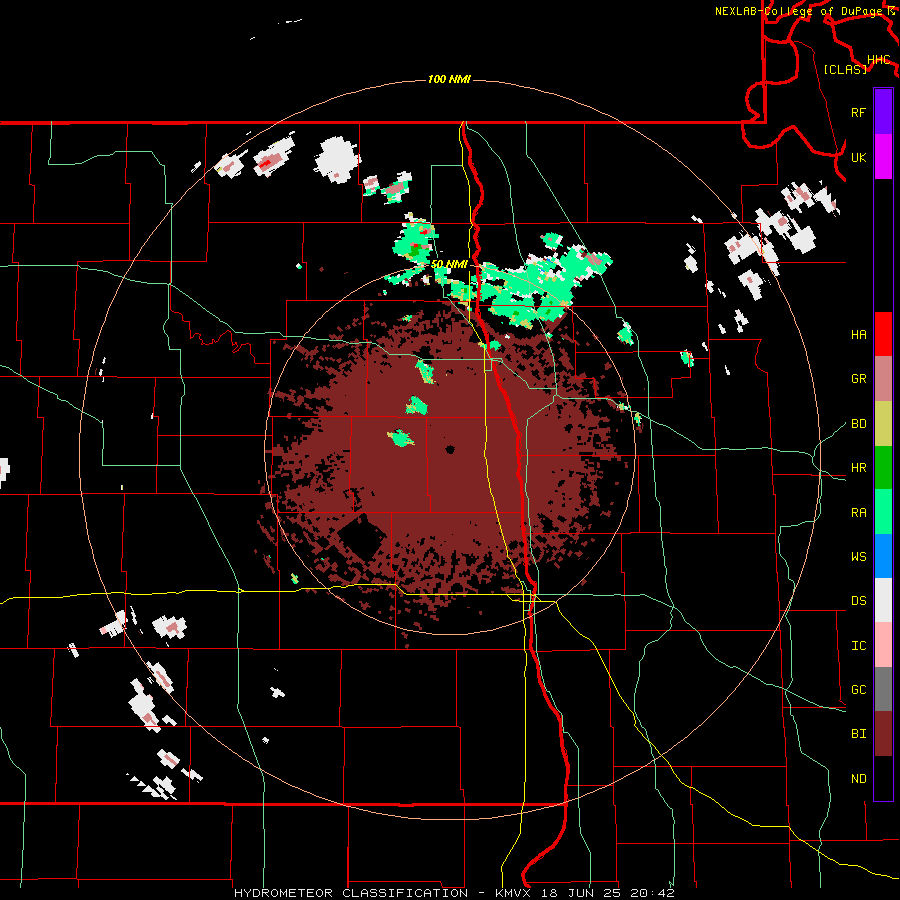
Task: Click the 100 NMI range ring label
Action: click(x=449, y=79)
